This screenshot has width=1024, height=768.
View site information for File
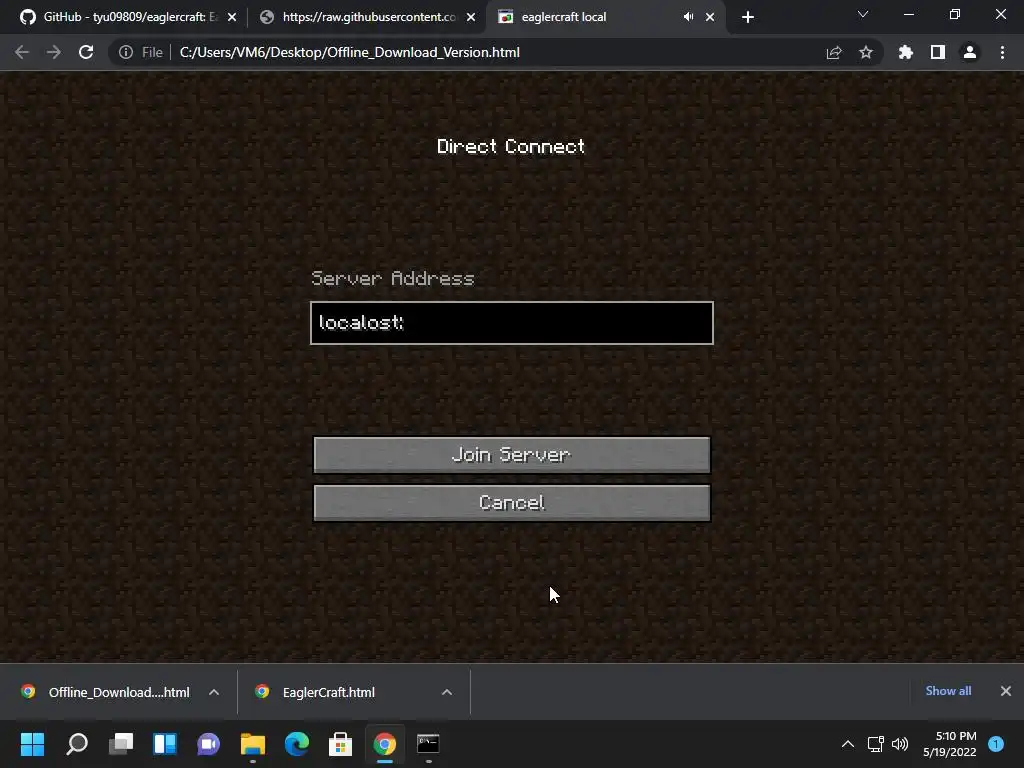[x=141, y=52]
